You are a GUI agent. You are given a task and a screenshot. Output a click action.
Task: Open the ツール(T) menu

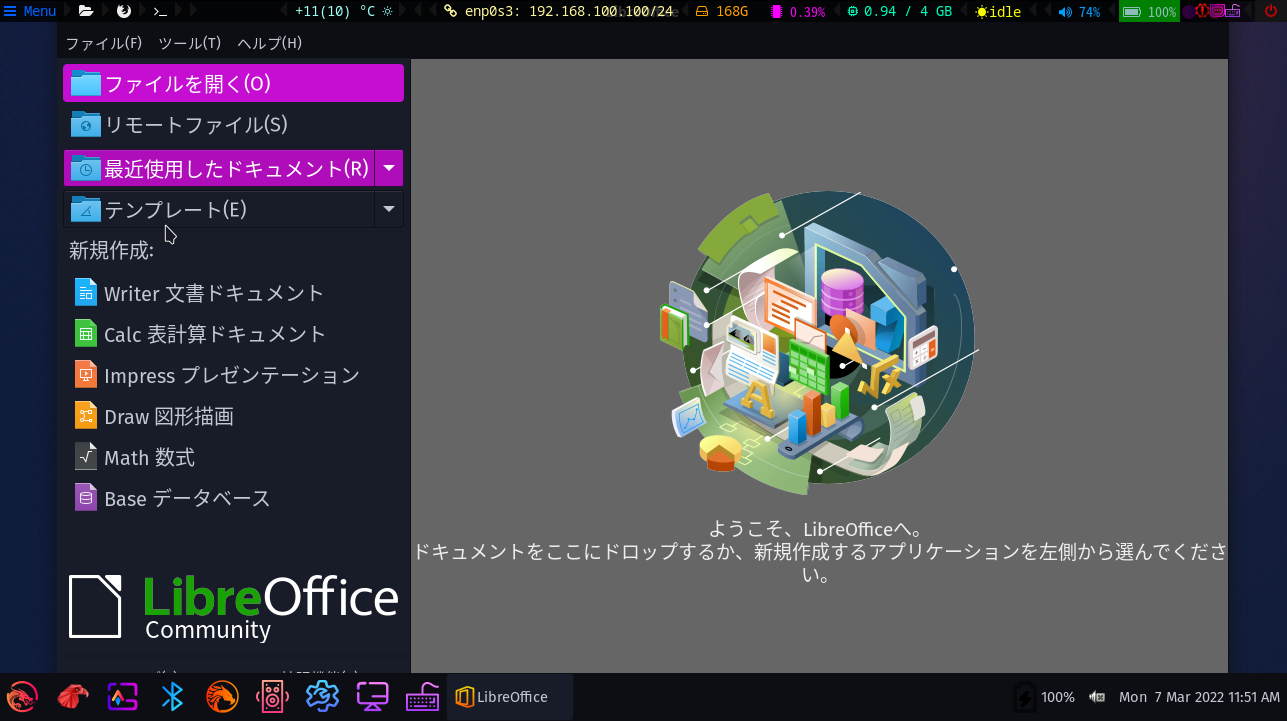190,43
